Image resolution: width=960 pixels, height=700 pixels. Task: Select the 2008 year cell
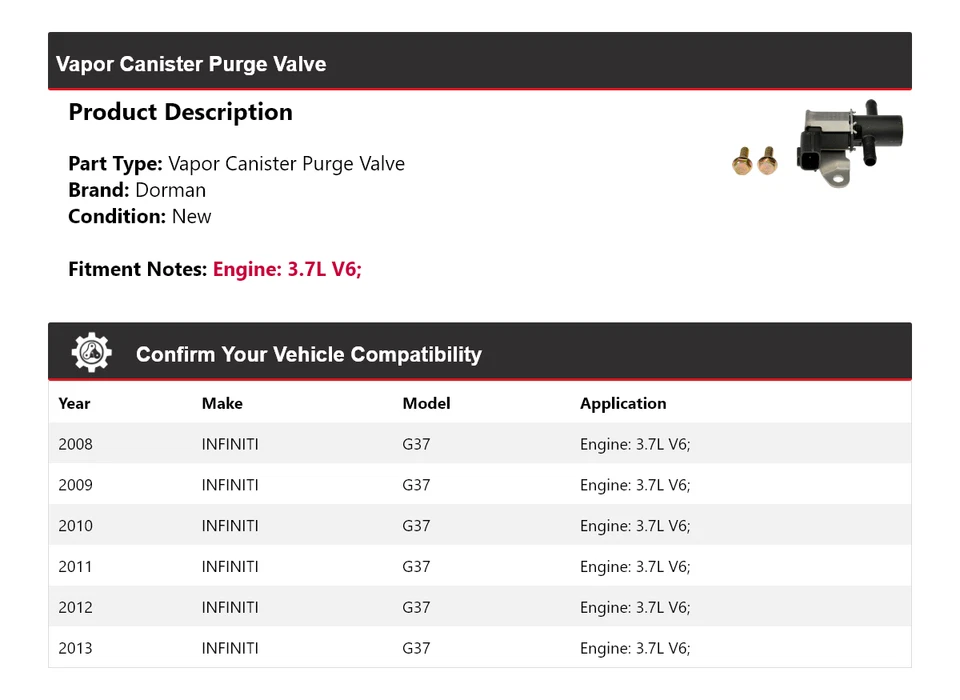point(76,444)
